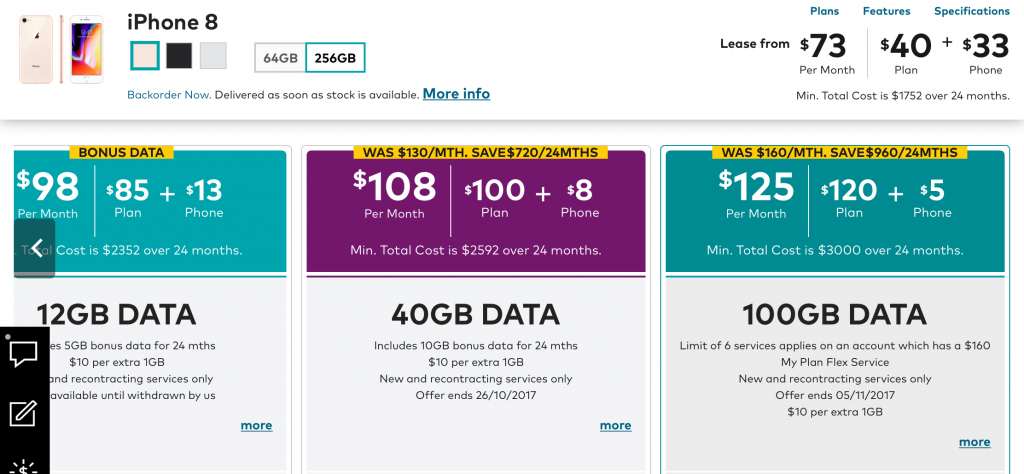Select the $108 per month plan card
Image resolution: width=1024 pixels, height=474 pixels.
click(476, 211)
